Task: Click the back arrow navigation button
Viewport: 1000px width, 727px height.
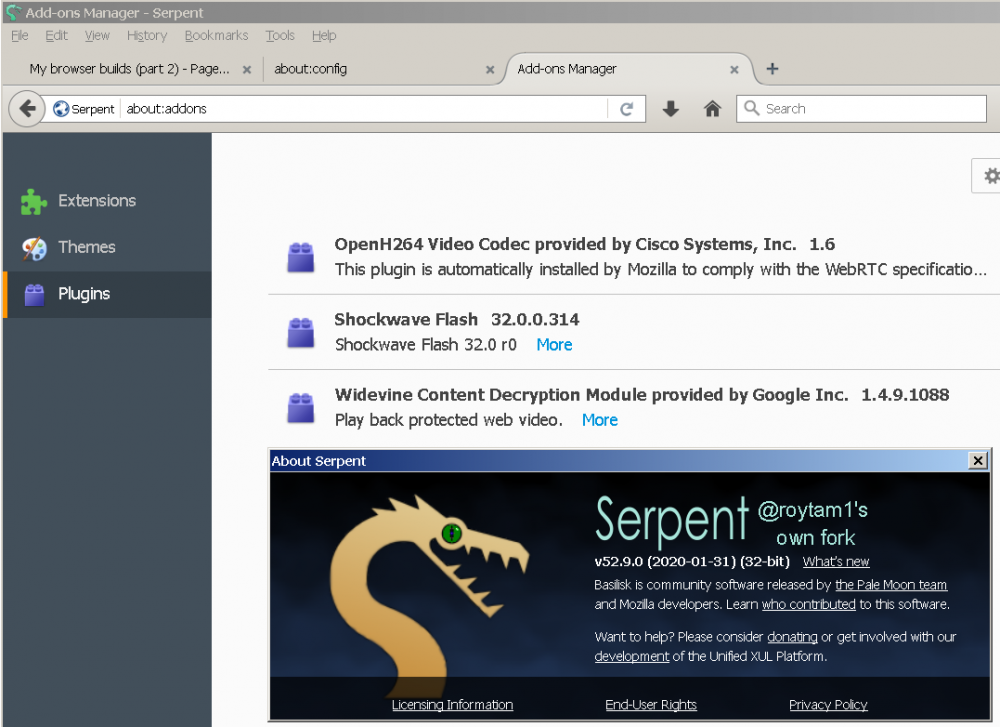Action: [x=27, y=109]
